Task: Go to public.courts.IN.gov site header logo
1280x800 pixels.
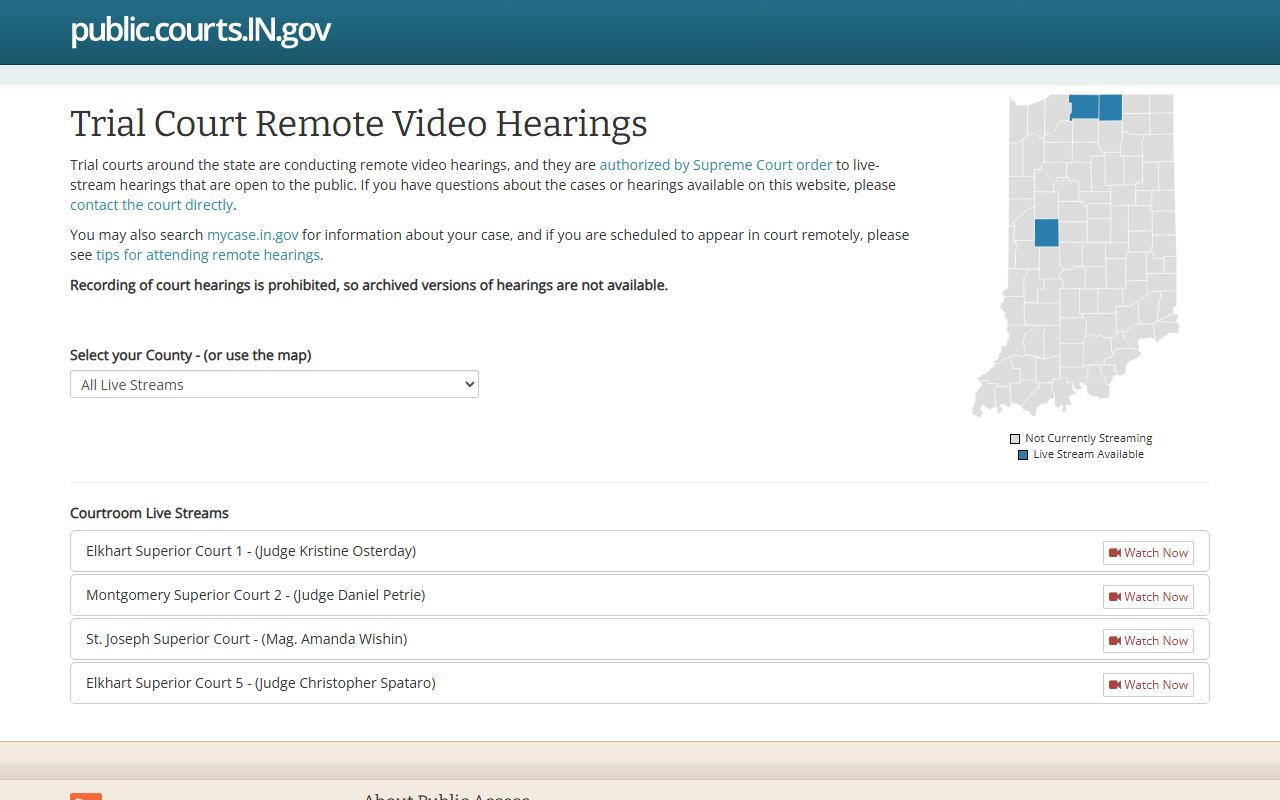Action: (201, 30)
